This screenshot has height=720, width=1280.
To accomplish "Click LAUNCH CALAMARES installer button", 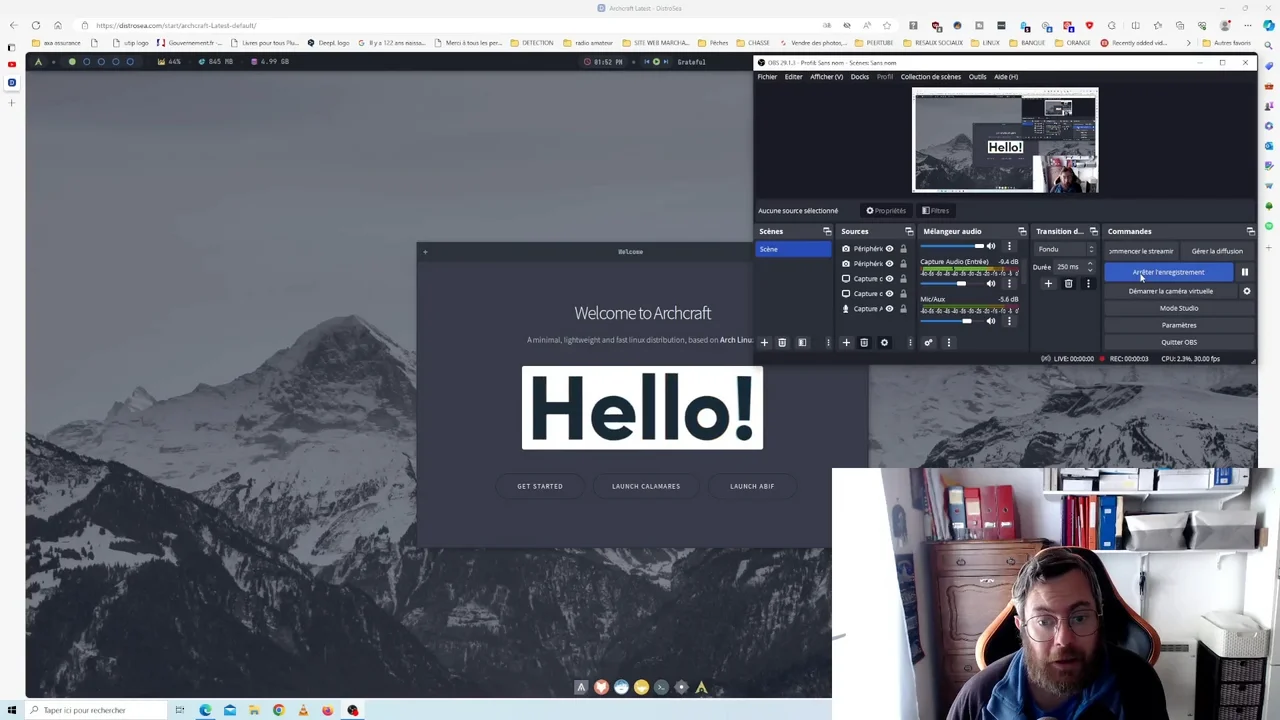I will 646,486.
